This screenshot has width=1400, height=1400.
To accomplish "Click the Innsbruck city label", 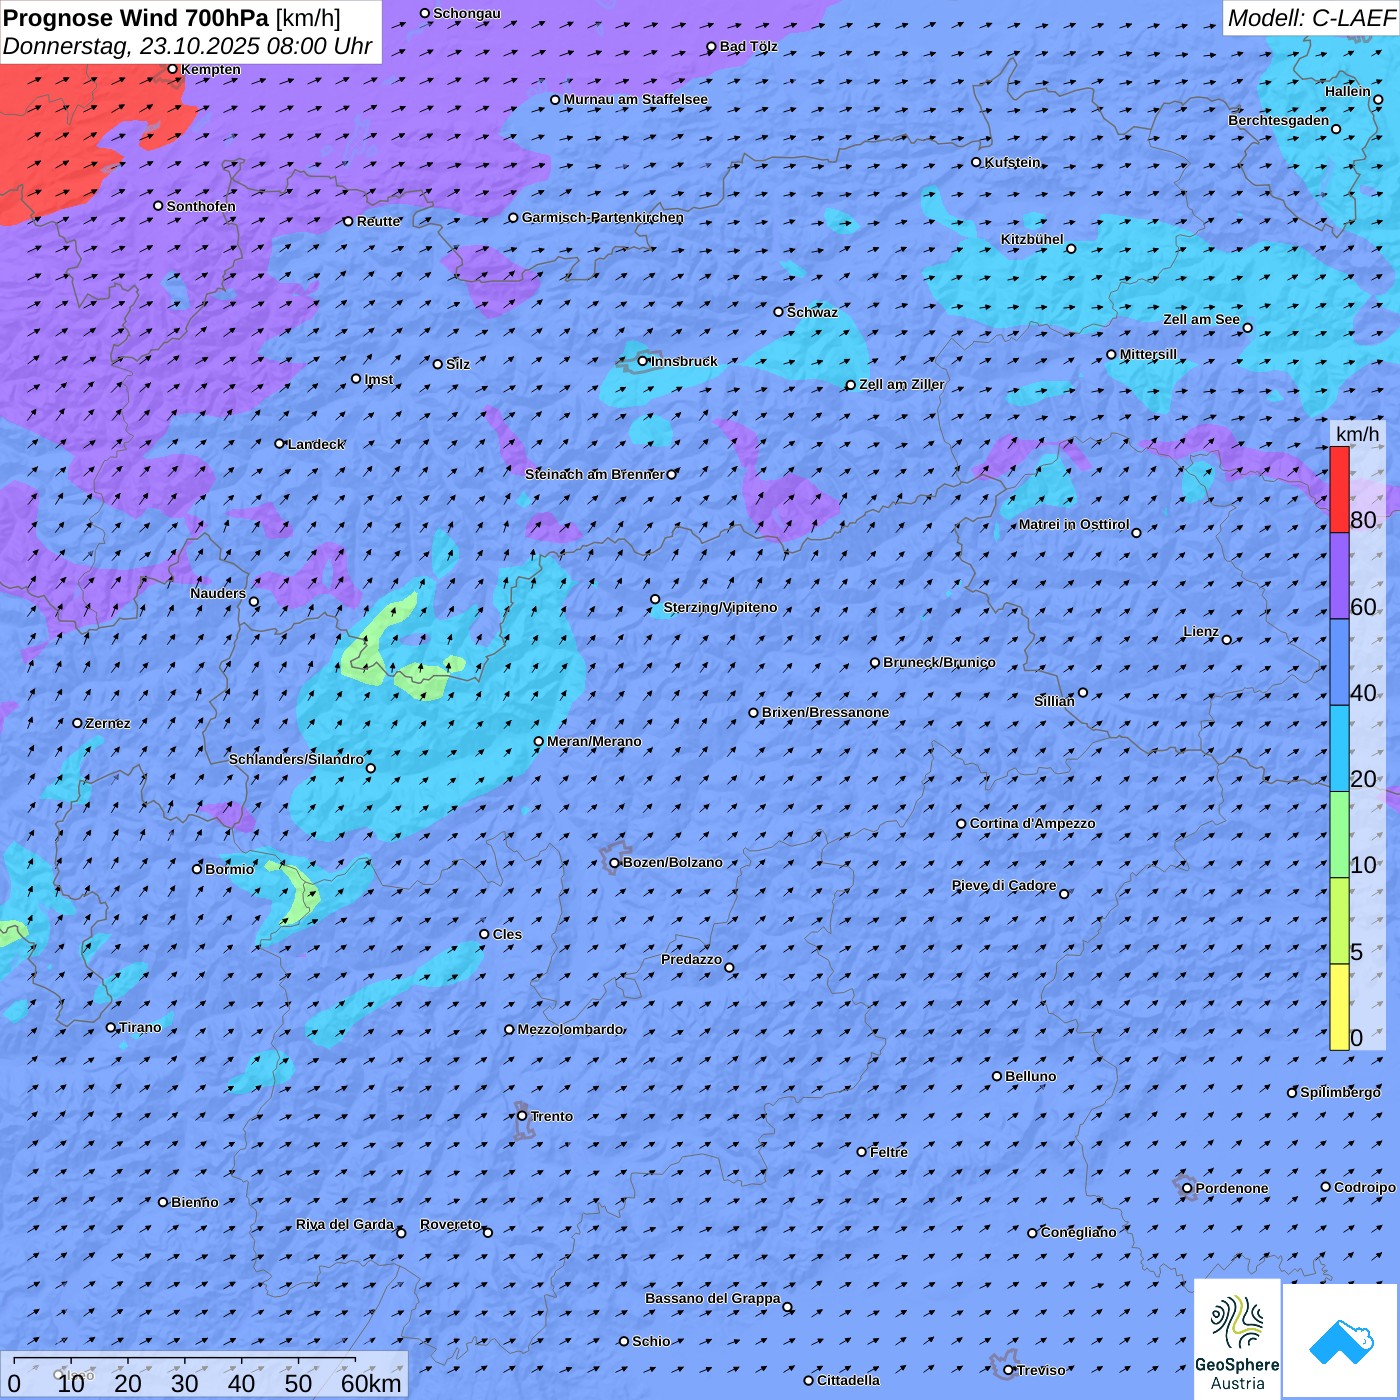I will (x=684, y=361).
